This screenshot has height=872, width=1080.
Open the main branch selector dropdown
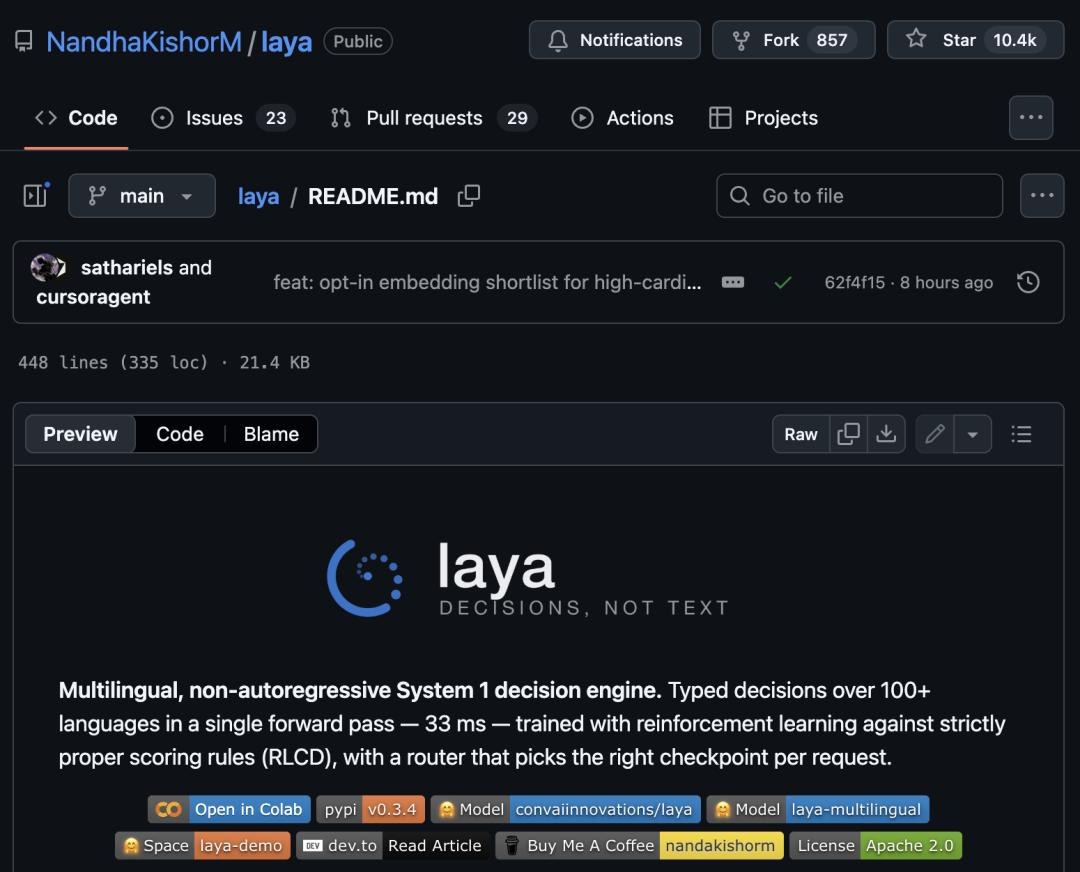[142, 196]
